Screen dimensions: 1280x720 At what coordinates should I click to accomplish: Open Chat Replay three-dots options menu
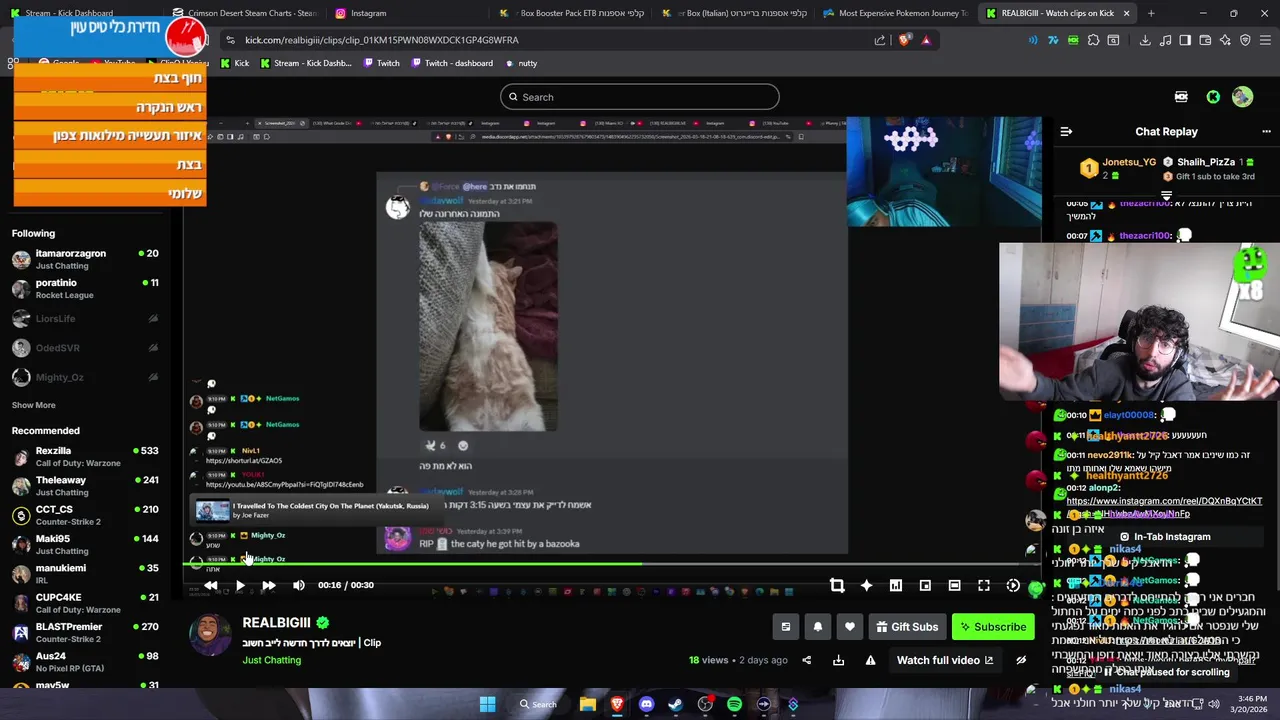click(x=1266, y=131)
